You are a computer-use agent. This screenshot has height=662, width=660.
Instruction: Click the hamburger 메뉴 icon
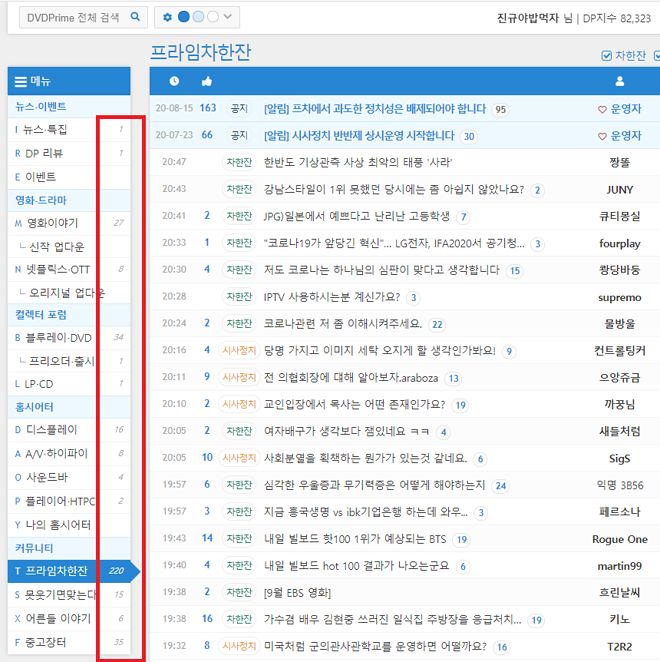click(x=20, y=81)
